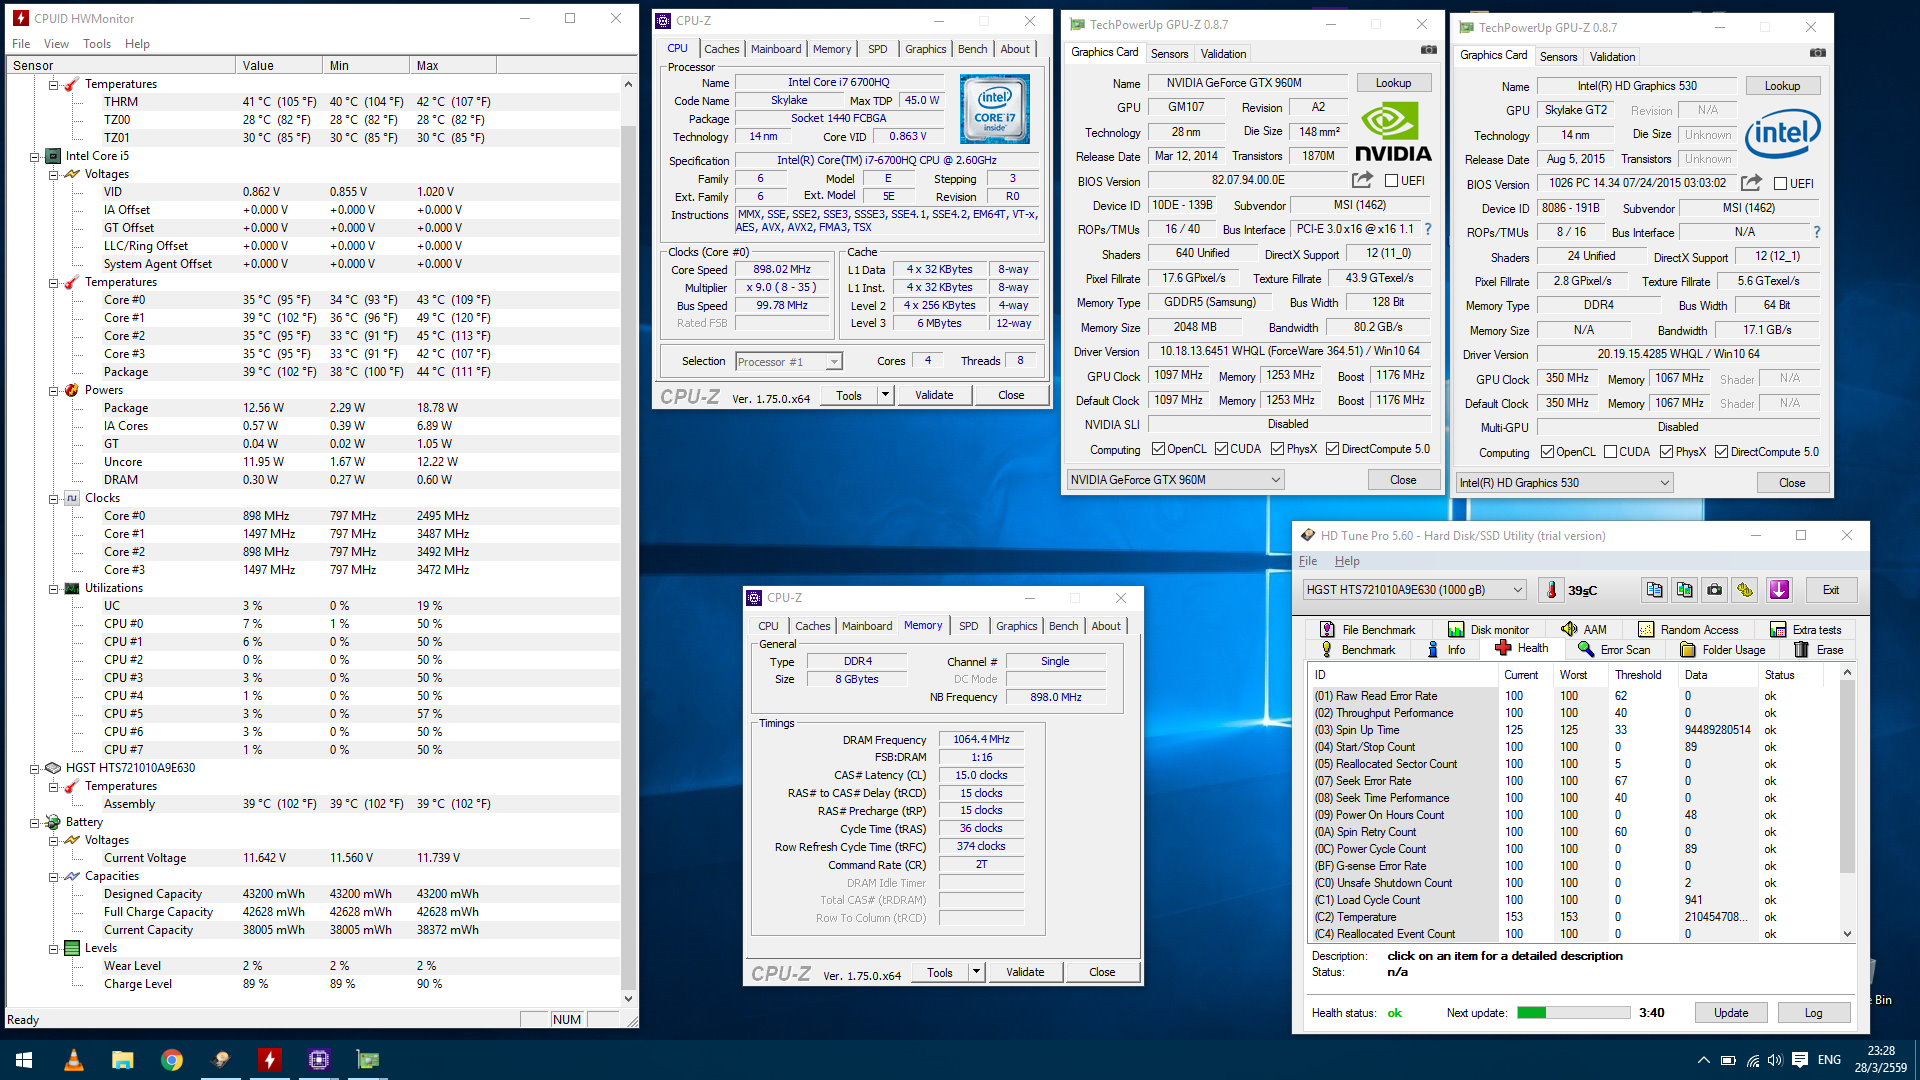Click the purple down-arrow icon in HD Tune
1920x1080 pixels.
(1779, 590)
